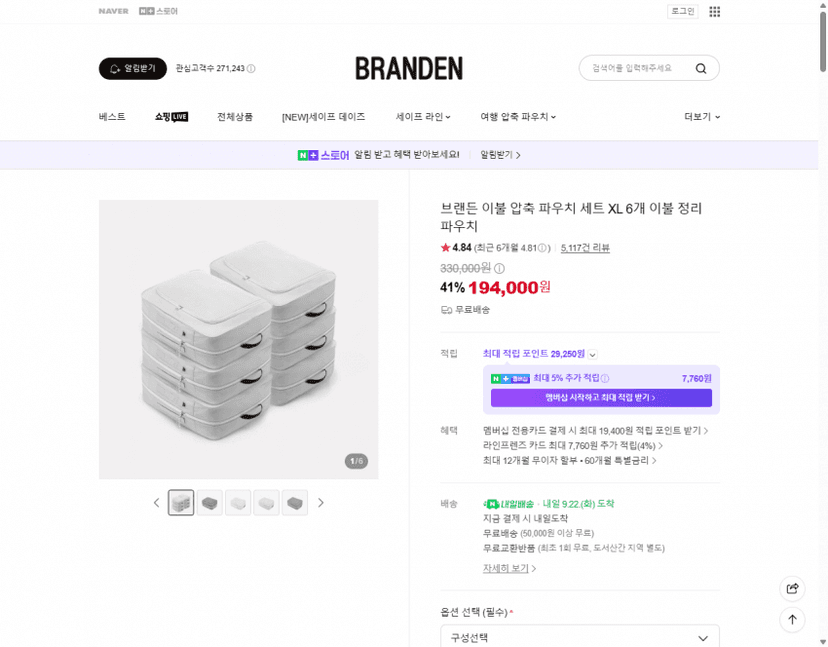
Task: Click info icon next to 최대 5% 추가 적립
Action: (605, 378)
